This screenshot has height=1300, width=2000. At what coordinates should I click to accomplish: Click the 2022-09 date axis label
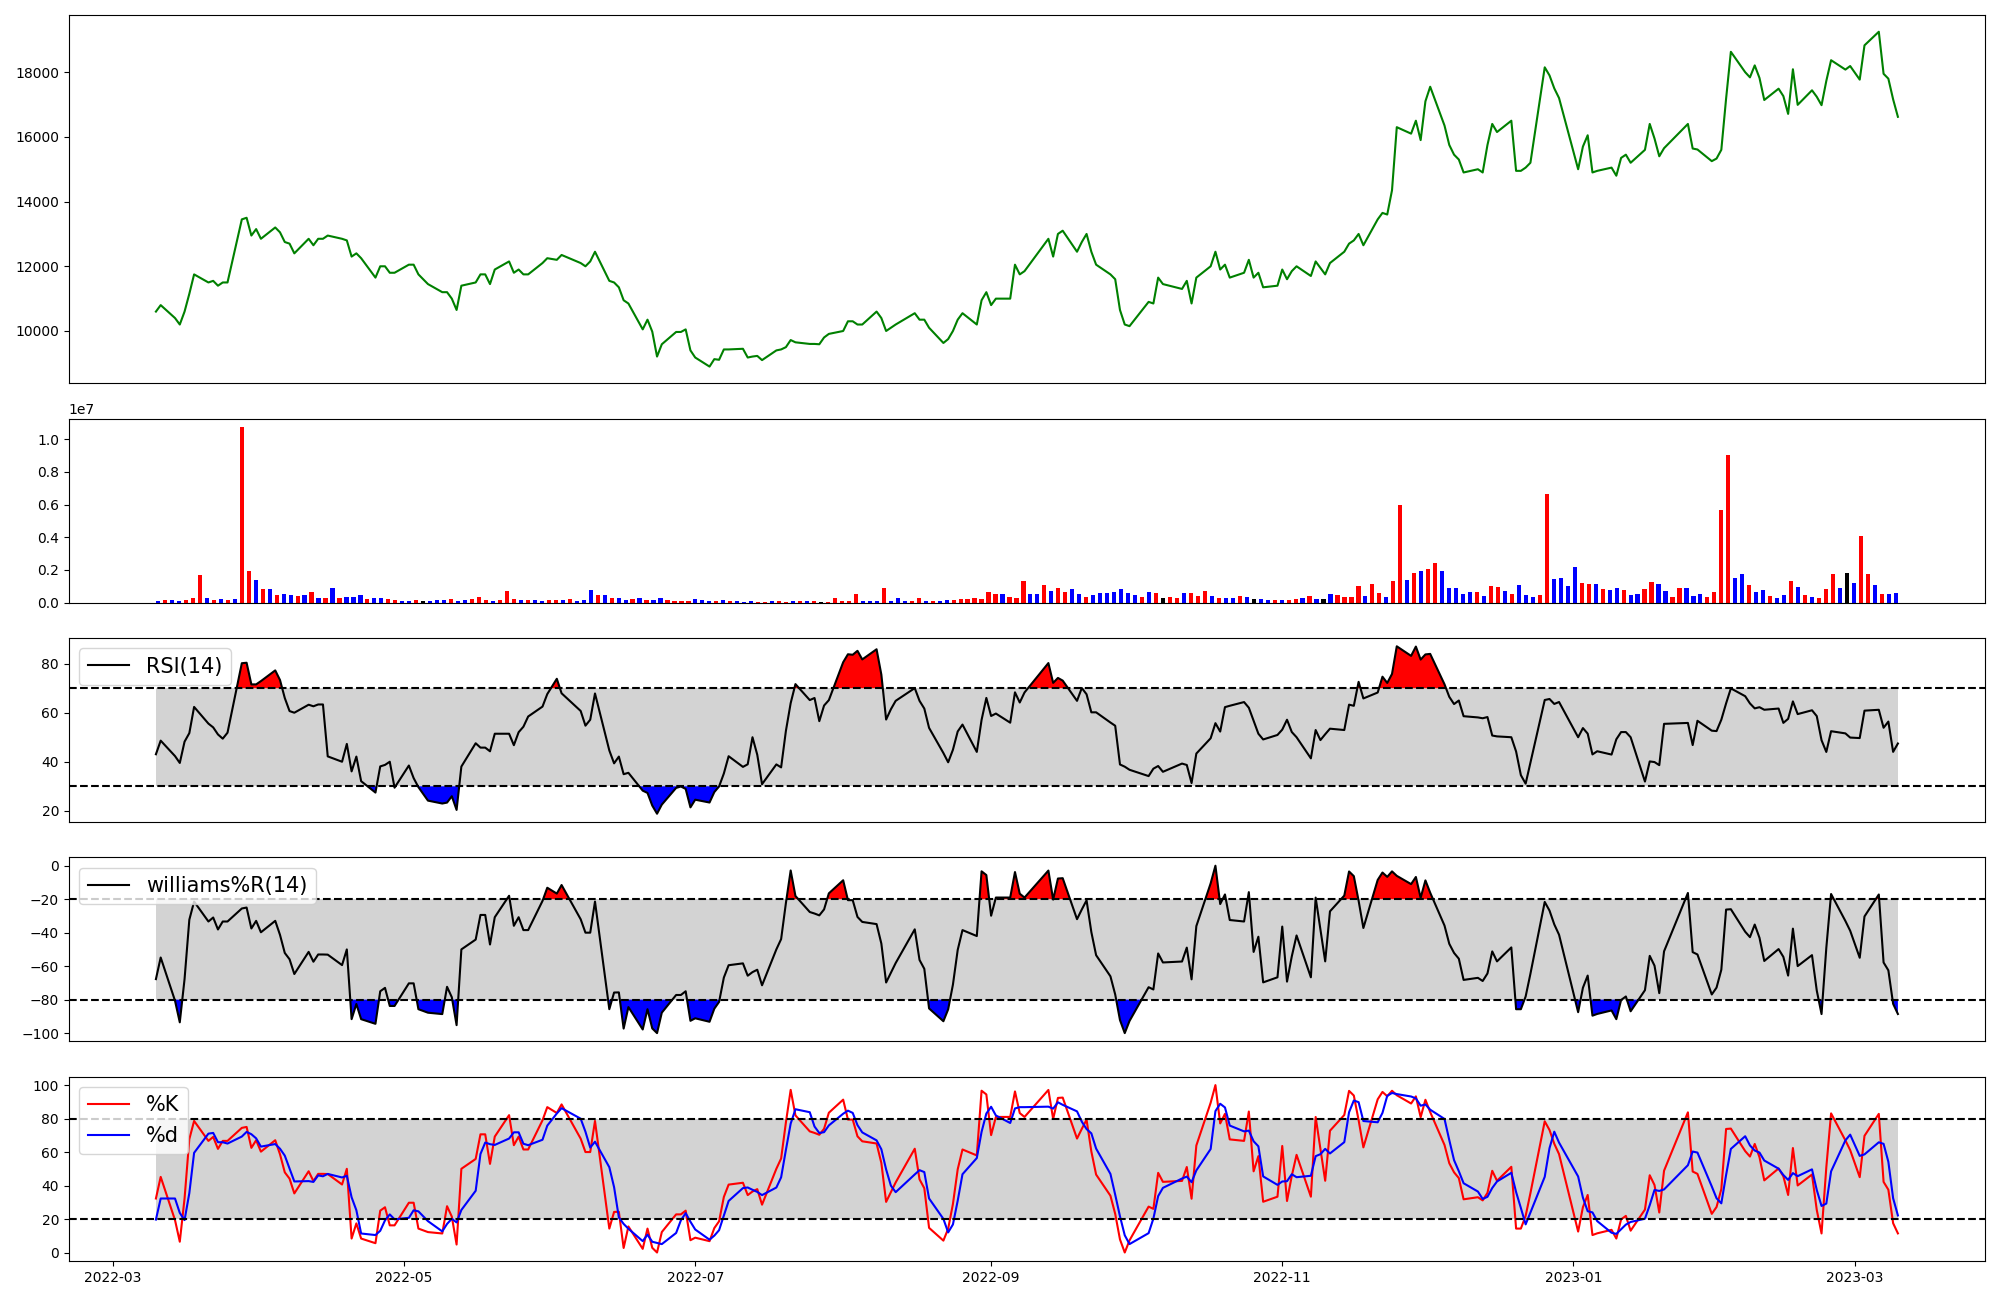991,1277
